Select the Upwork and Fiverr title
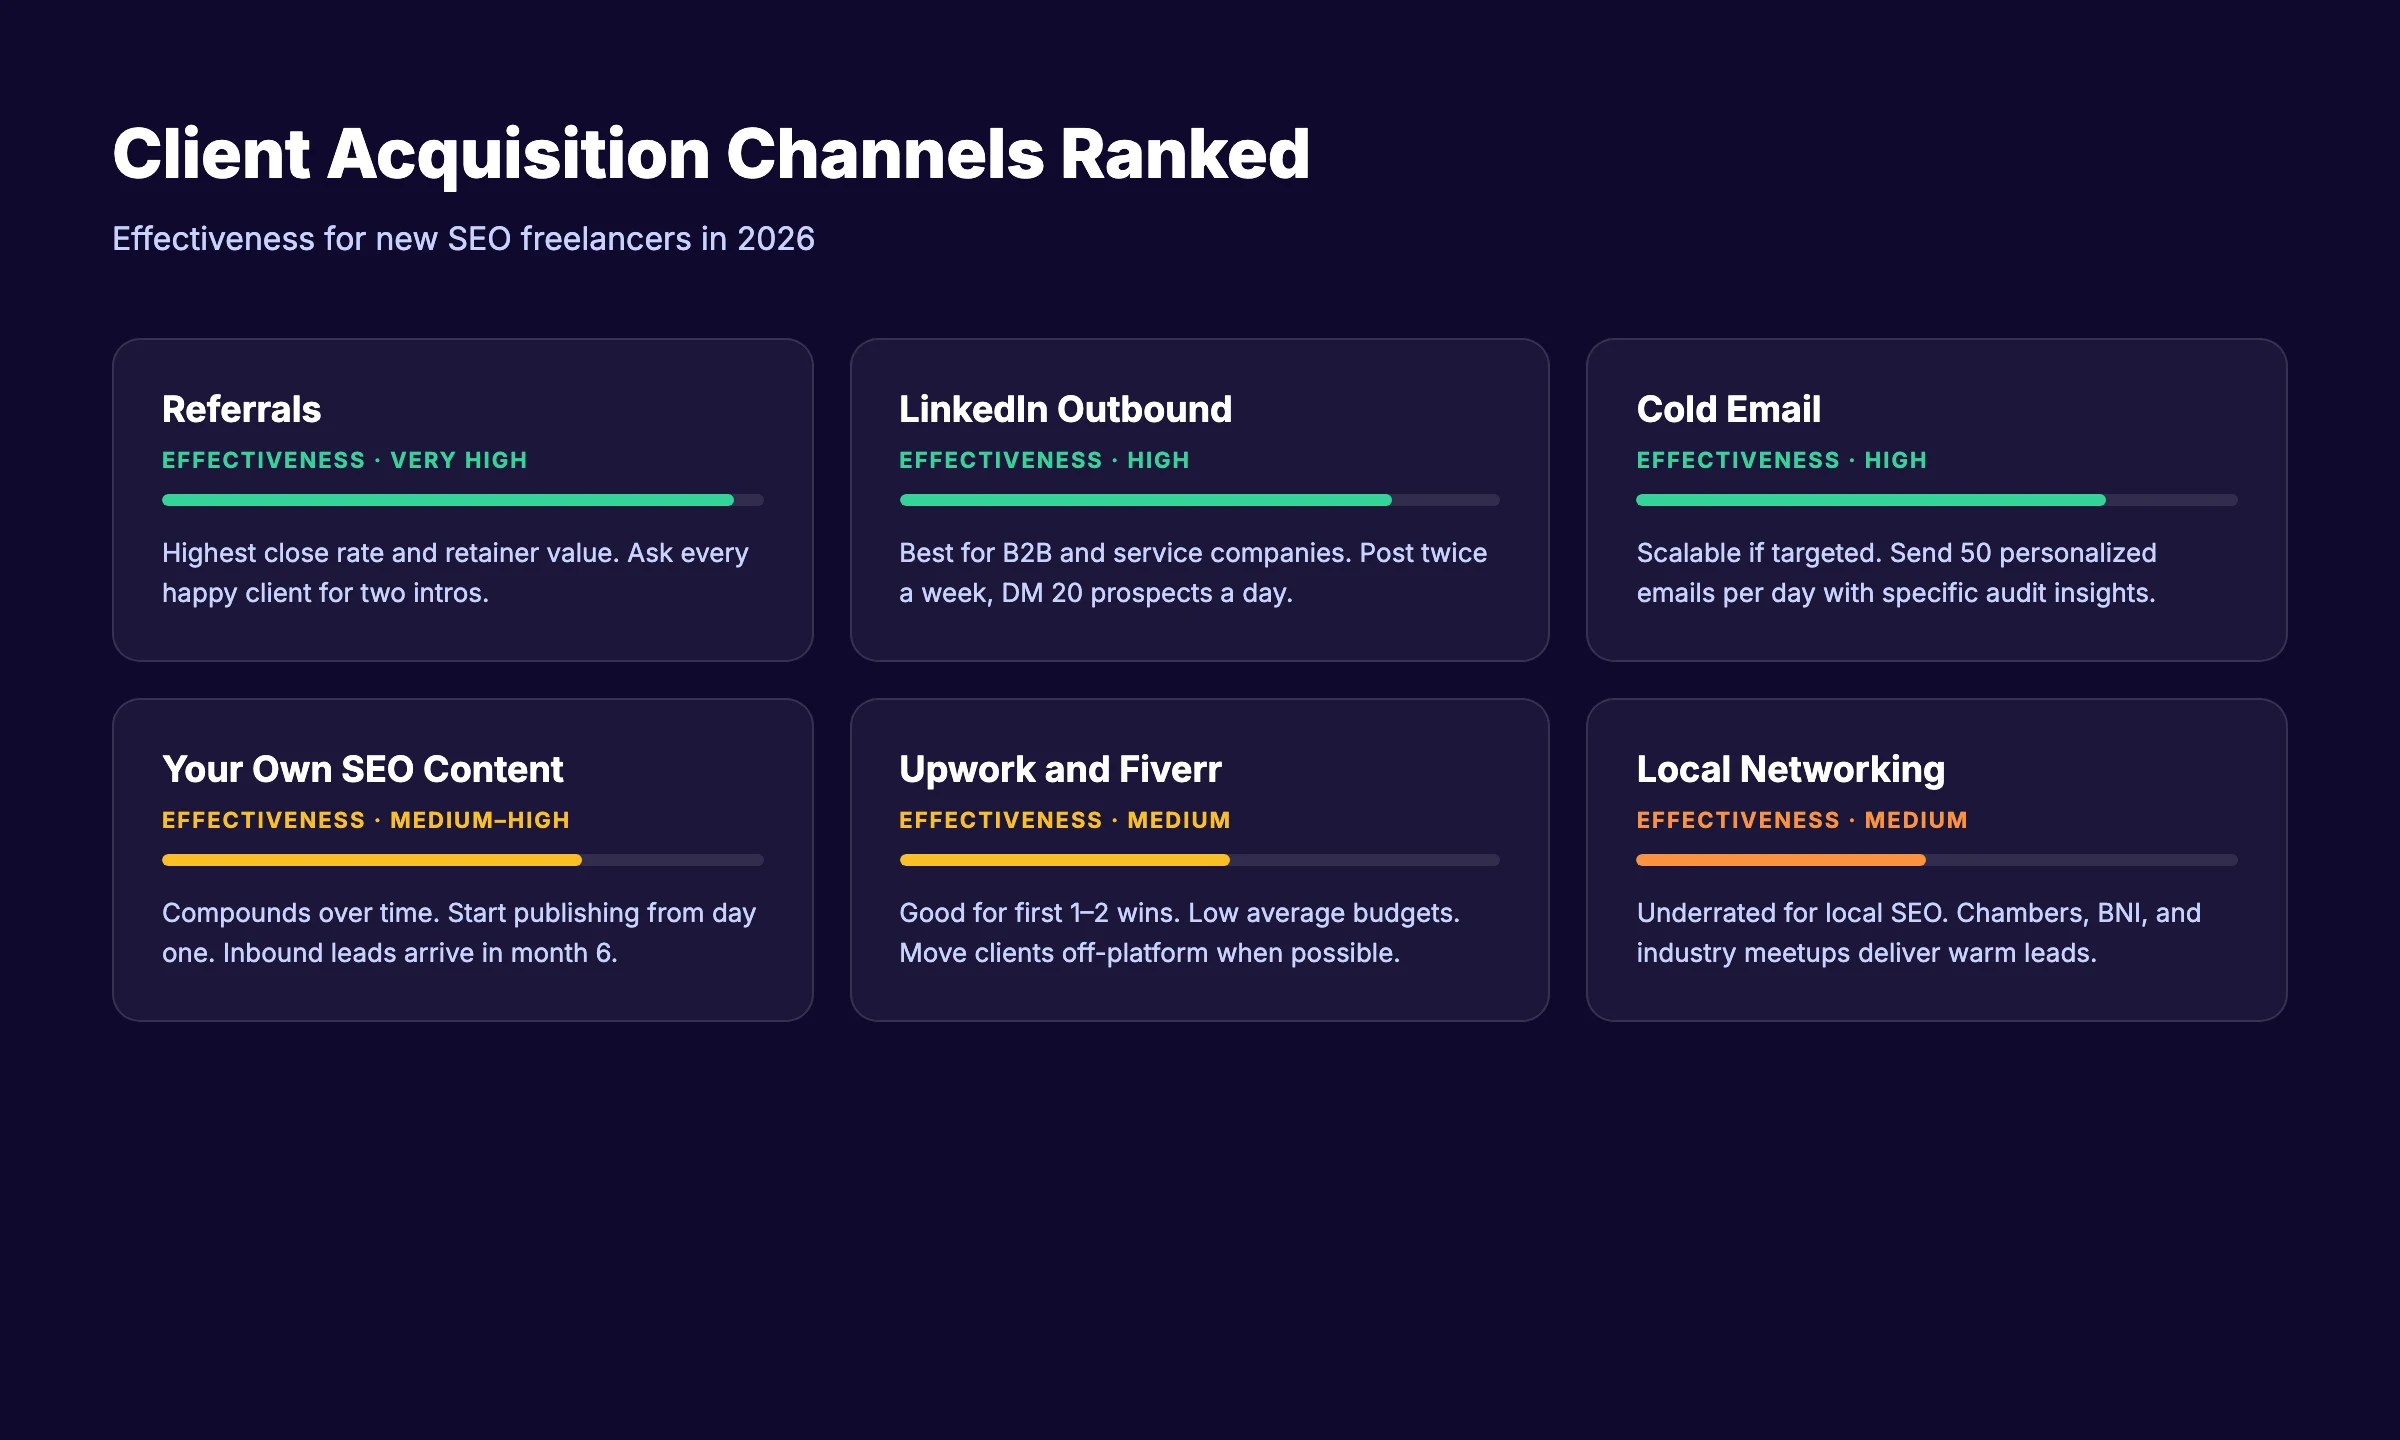2400x1440 pixels. click(1059, 769)
